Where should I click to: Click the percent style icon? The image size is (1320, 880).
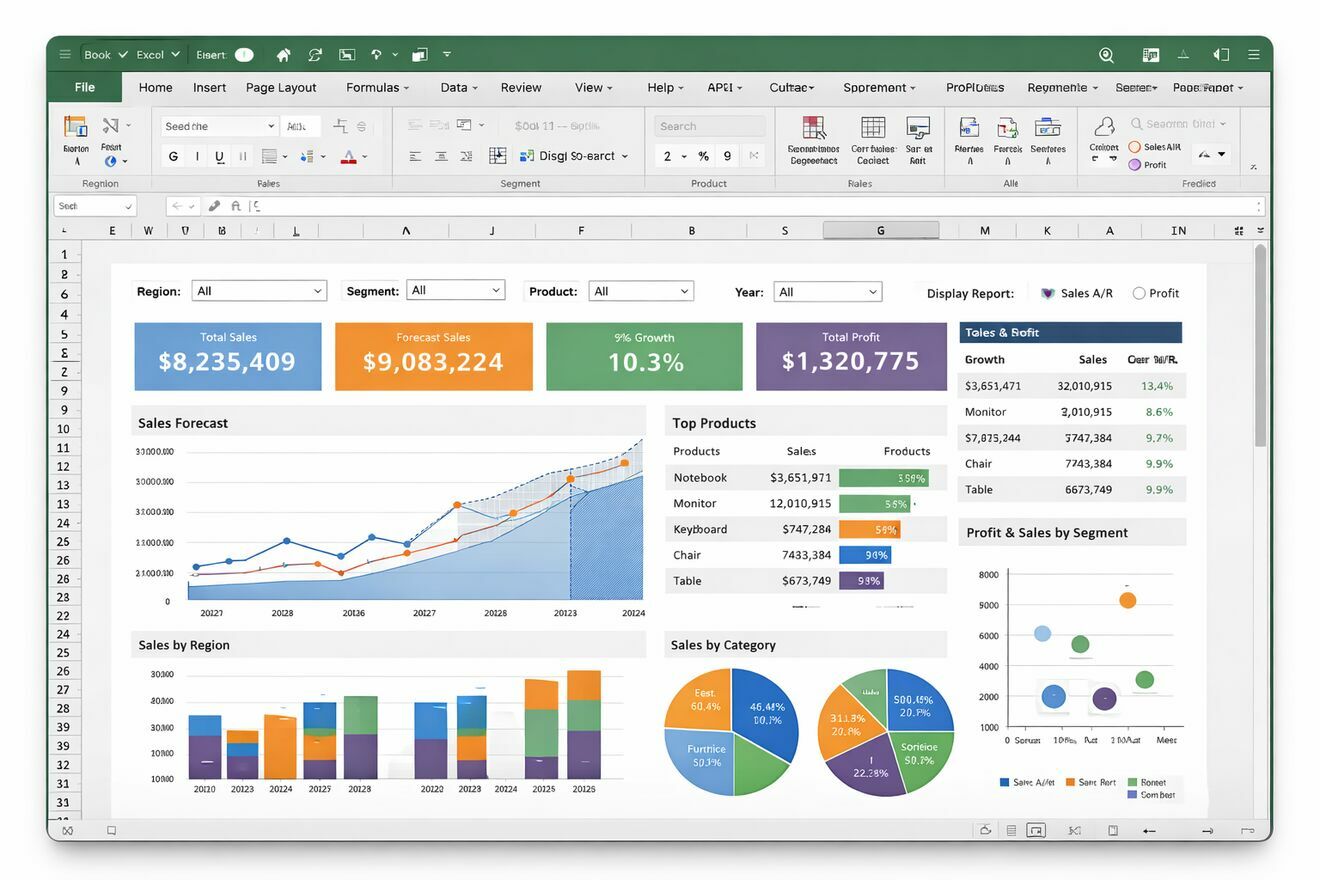(703, 156)
